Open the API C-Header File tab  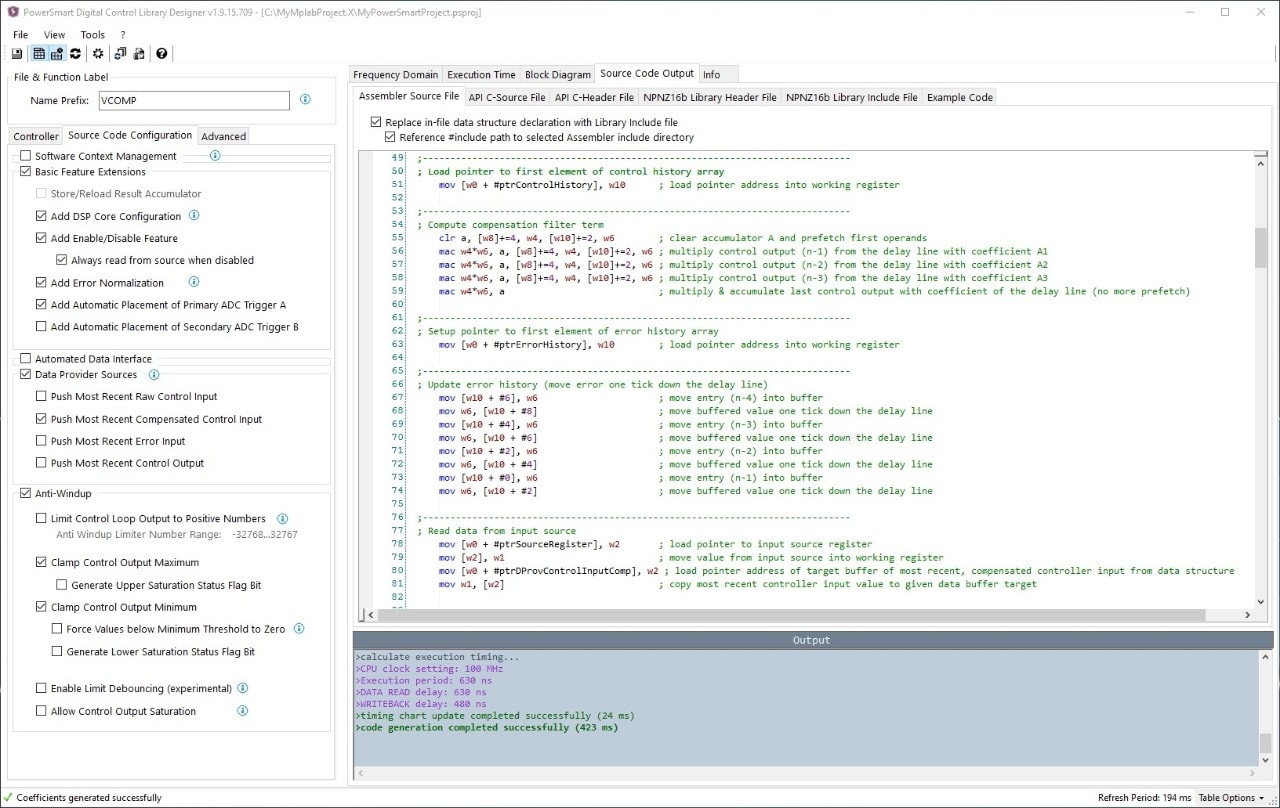coord(594,97)
